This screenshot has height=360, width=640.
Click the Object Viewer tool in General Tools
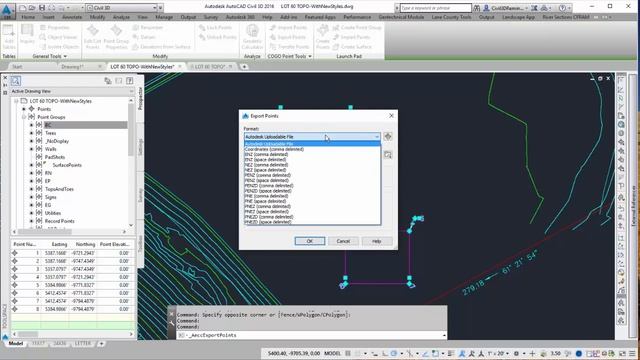pos(58,37)
